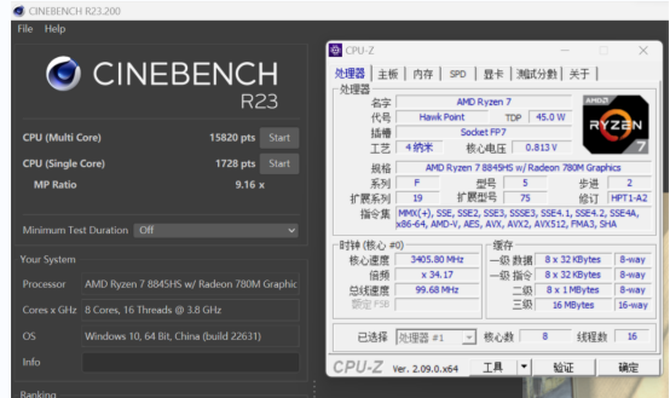Open the File menu in Cinebench
The width and height of the screenshot is (670, 398).
[25, 29]
